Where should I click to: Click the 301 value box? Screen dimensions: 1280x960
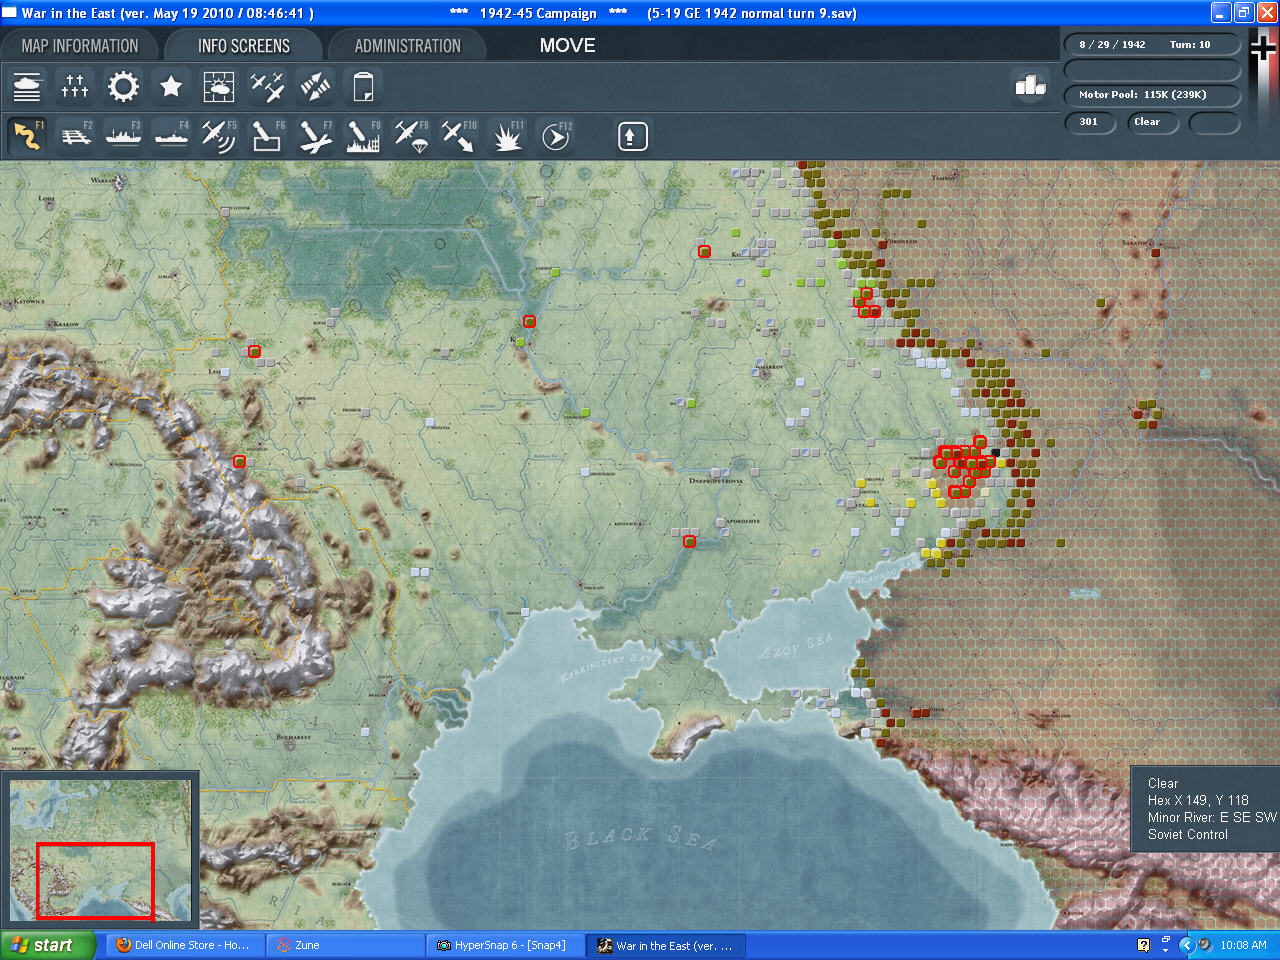click(1090, 122)
